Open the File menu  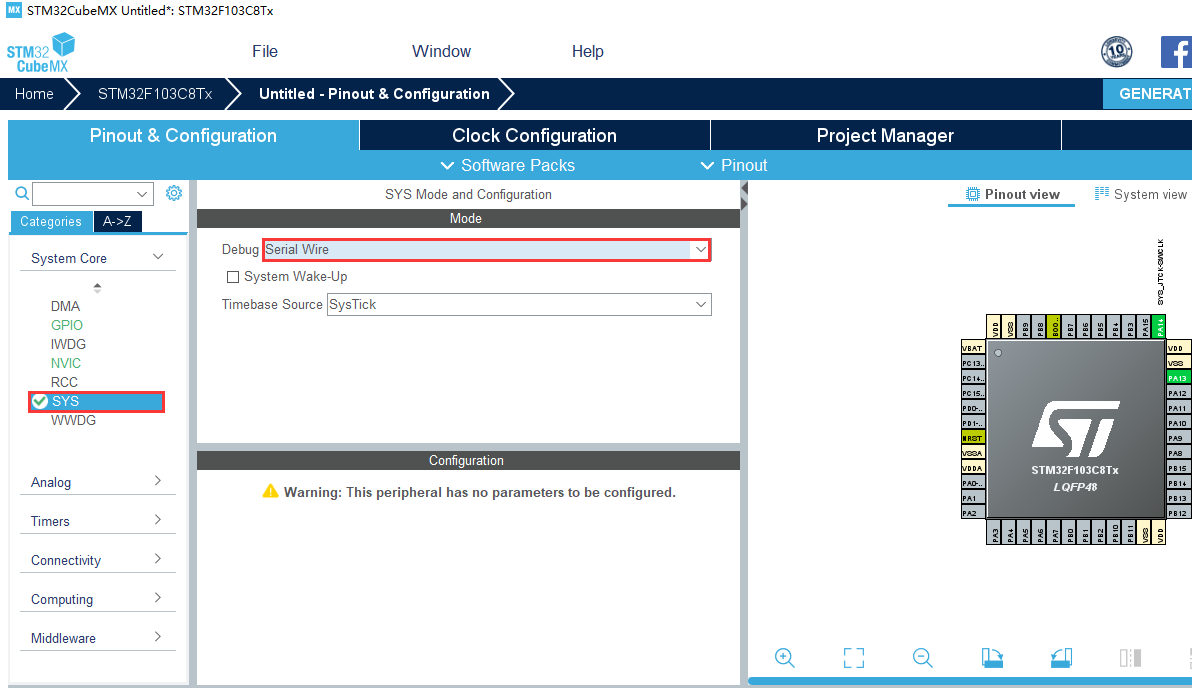(265, 52)
